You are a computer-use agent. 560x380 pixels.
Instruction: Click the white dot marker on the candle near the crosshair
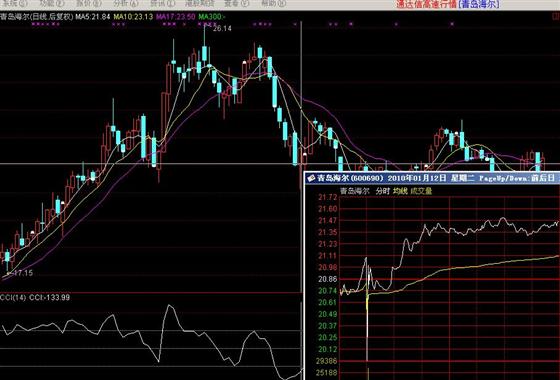click(x=305, y=154)
